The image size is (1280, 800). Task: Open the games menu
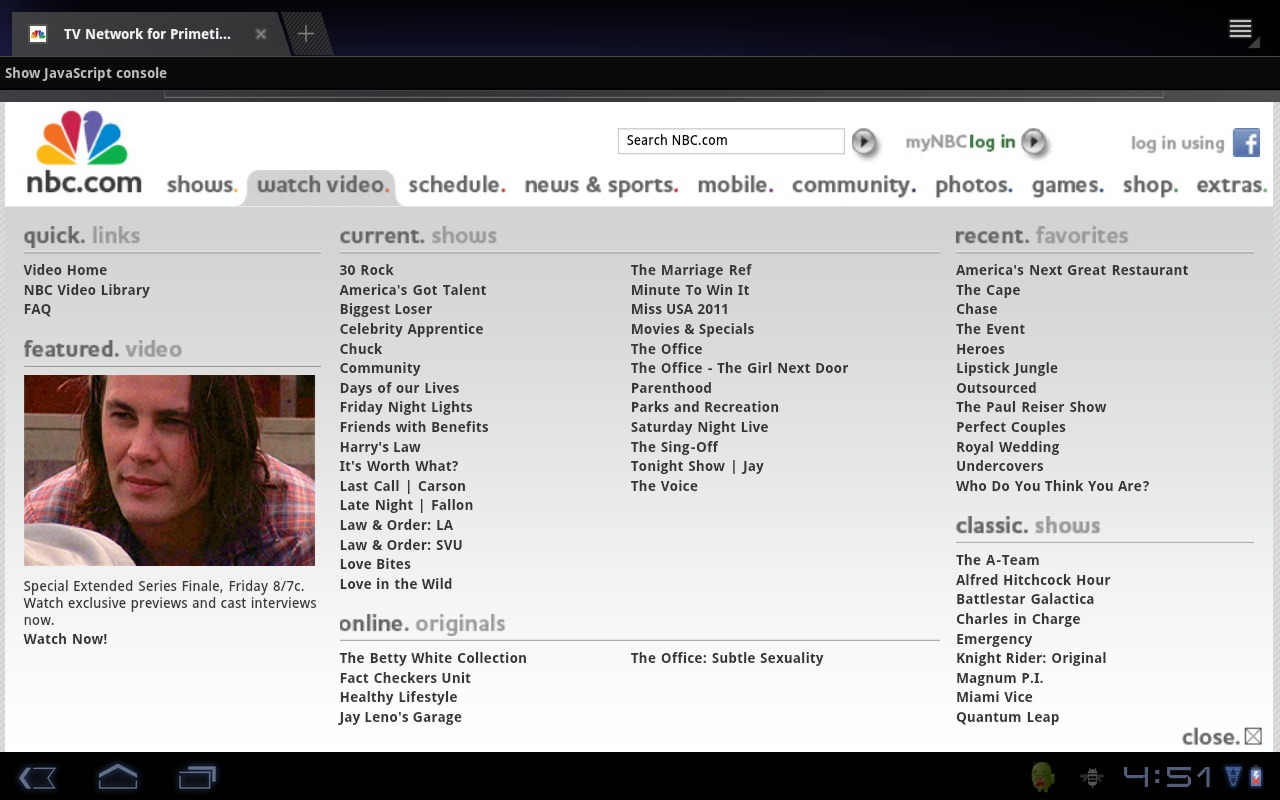[x=1068, y=185]
